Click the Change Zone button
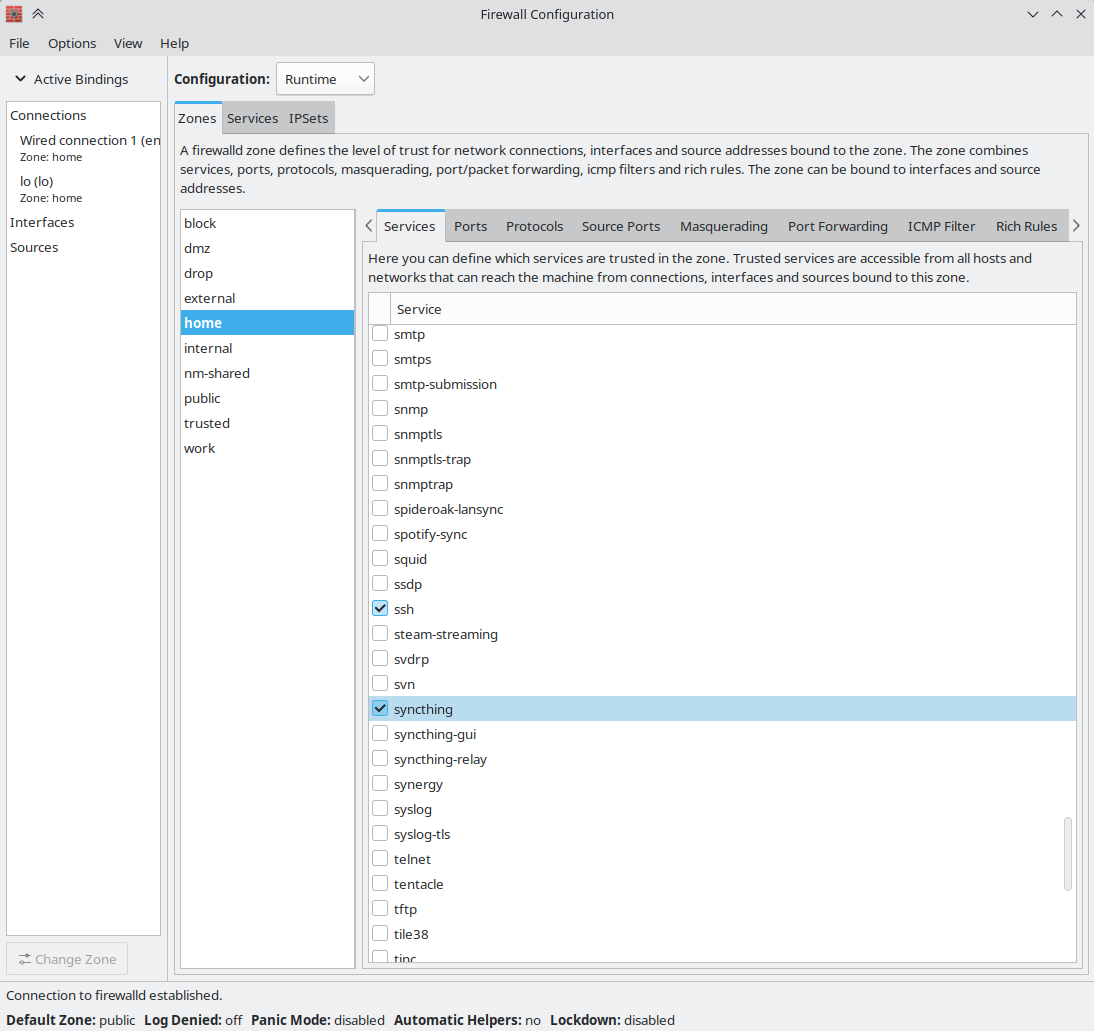Screen dimensions: 1094x1031 pyautogui.click(x=66, y=958)
